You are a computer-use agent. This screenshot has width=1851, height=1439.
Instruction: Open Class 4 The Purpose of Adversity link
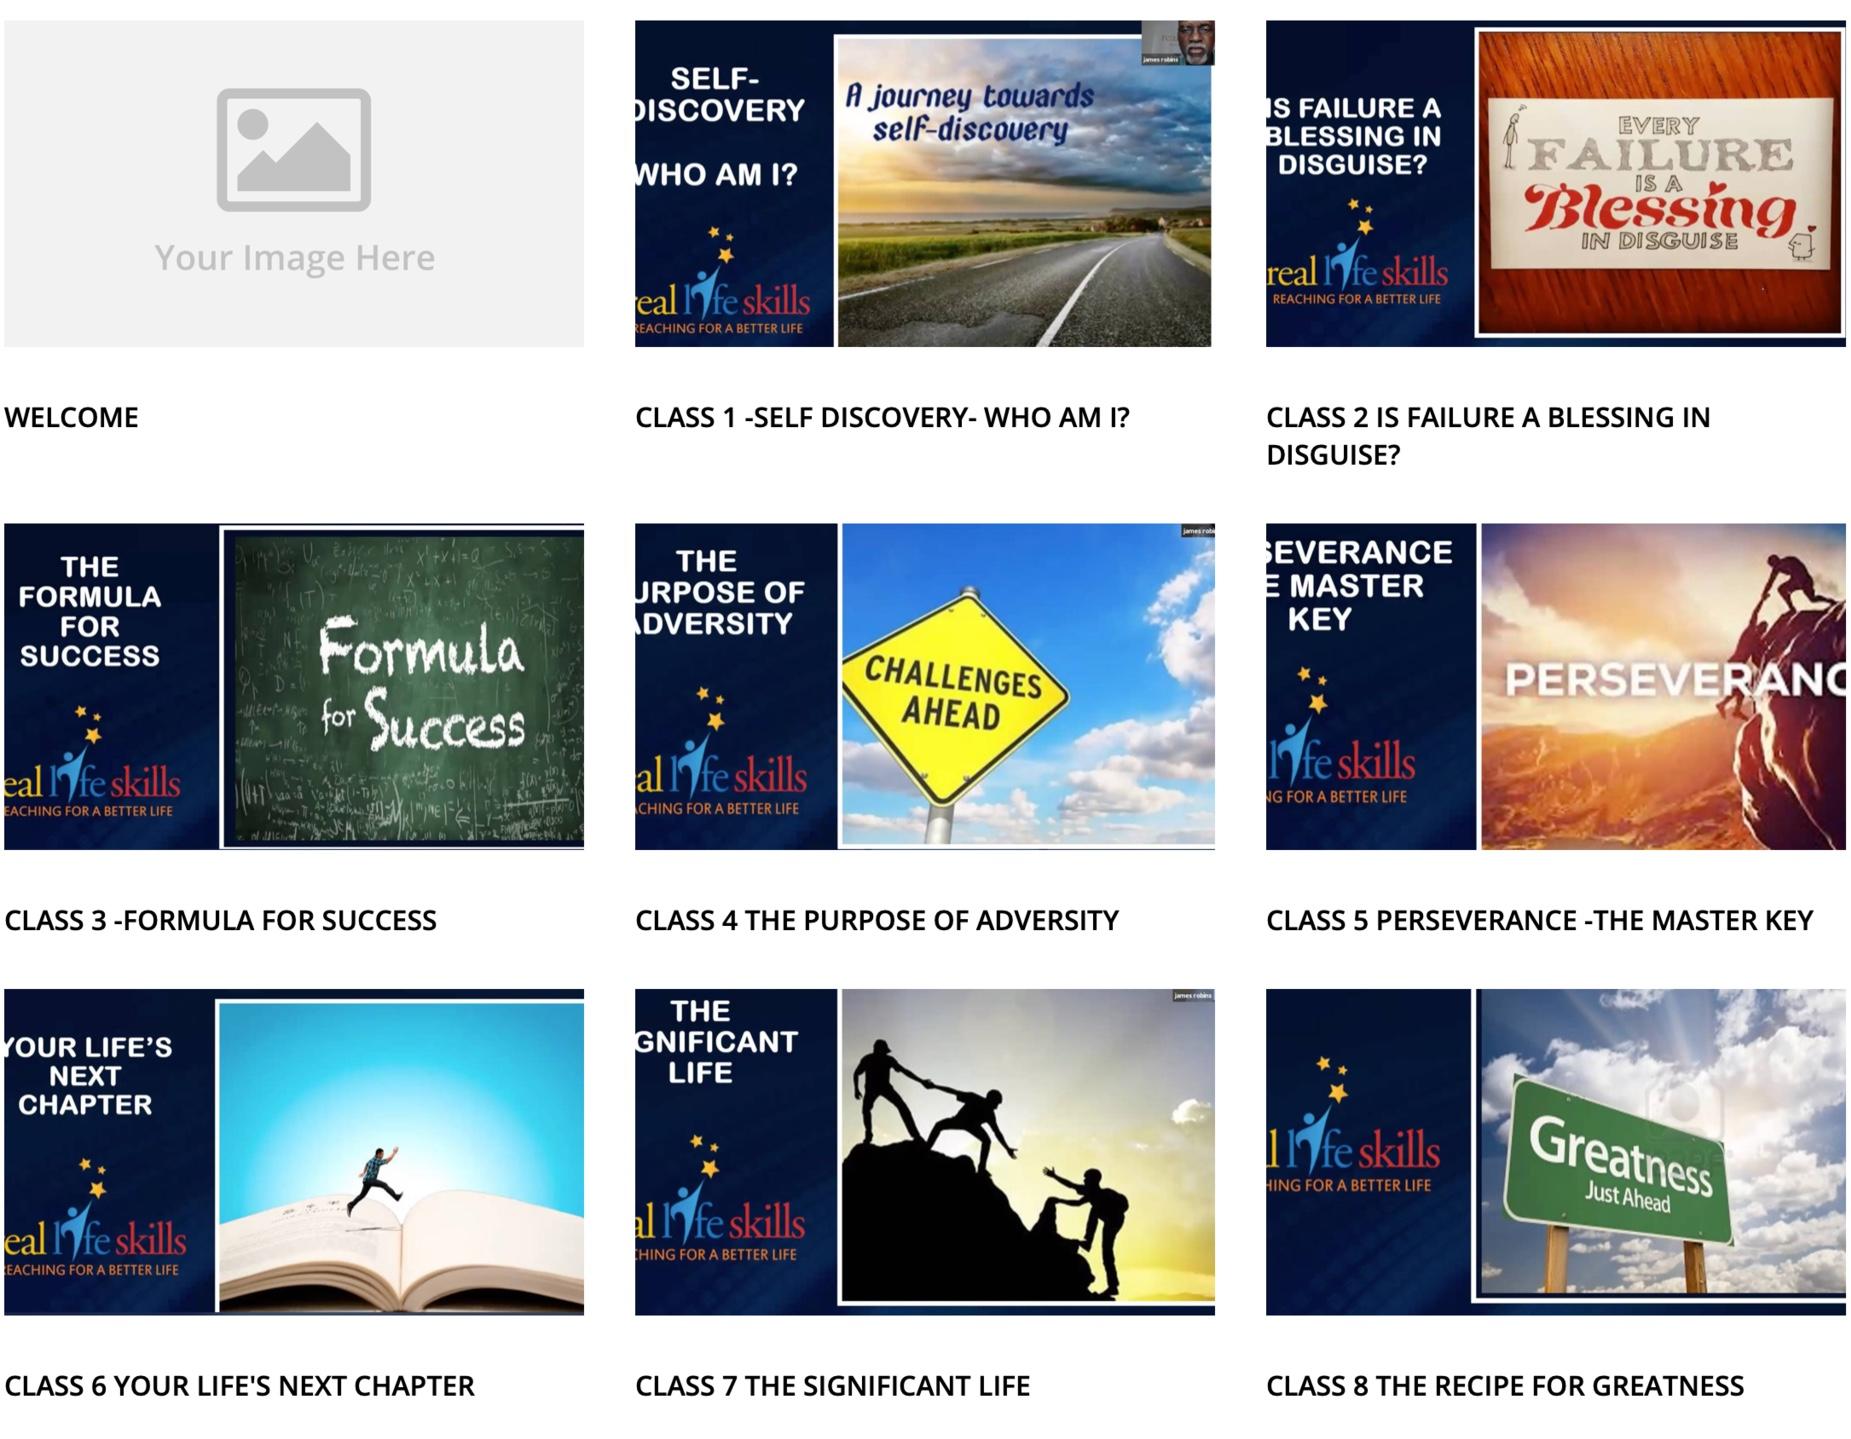click(x=877, y=920)
